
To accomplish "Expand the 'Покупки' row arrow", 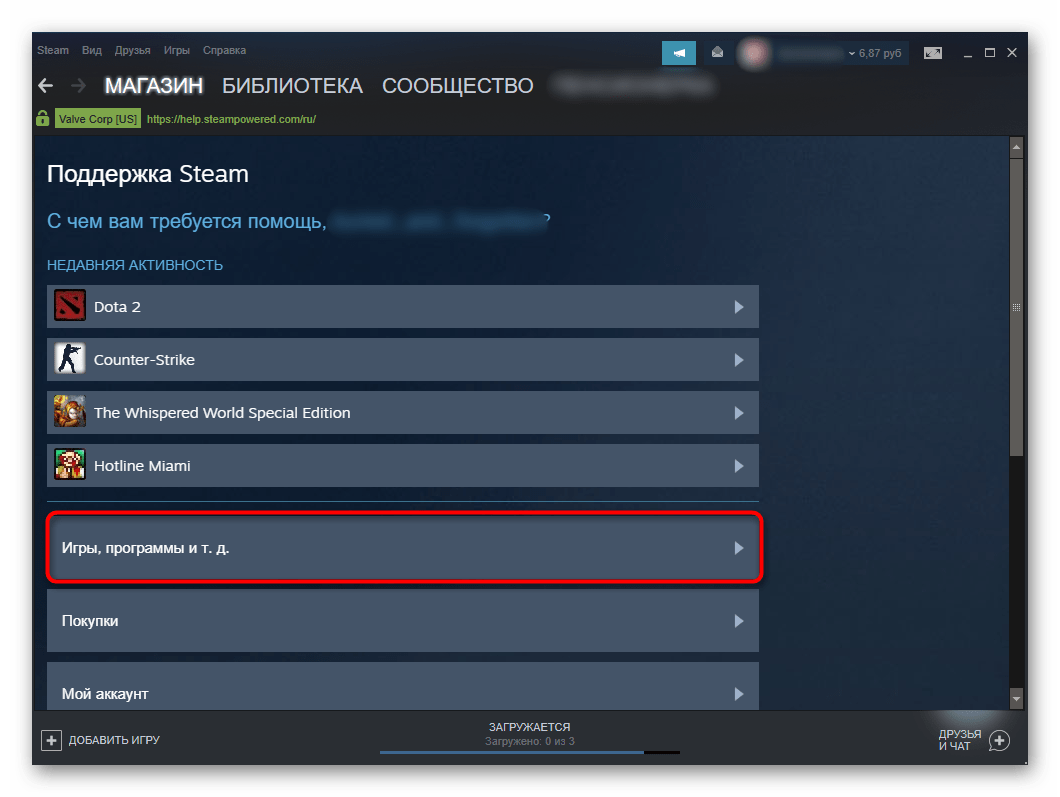I will (739, 621).
